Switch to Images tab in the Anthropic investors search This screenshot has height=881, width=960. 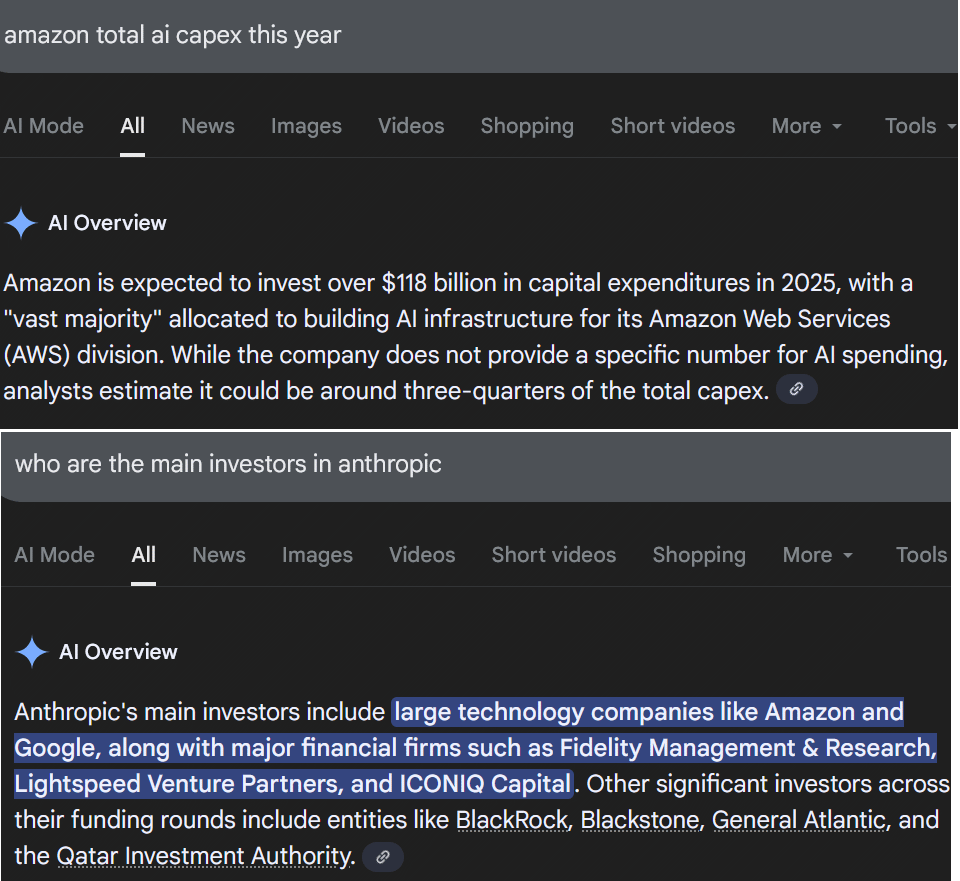coord(317,555)
